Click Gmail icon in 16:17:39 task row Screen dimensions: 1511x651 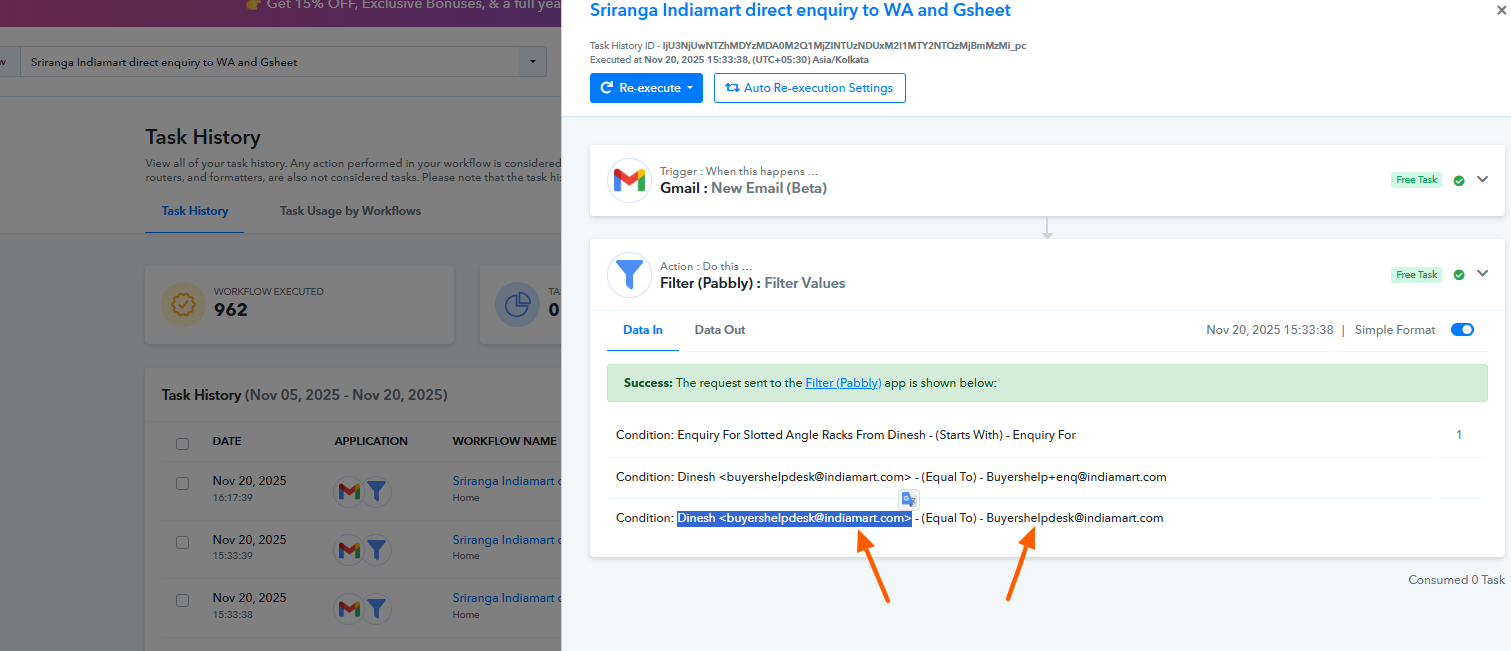point(348,491)
